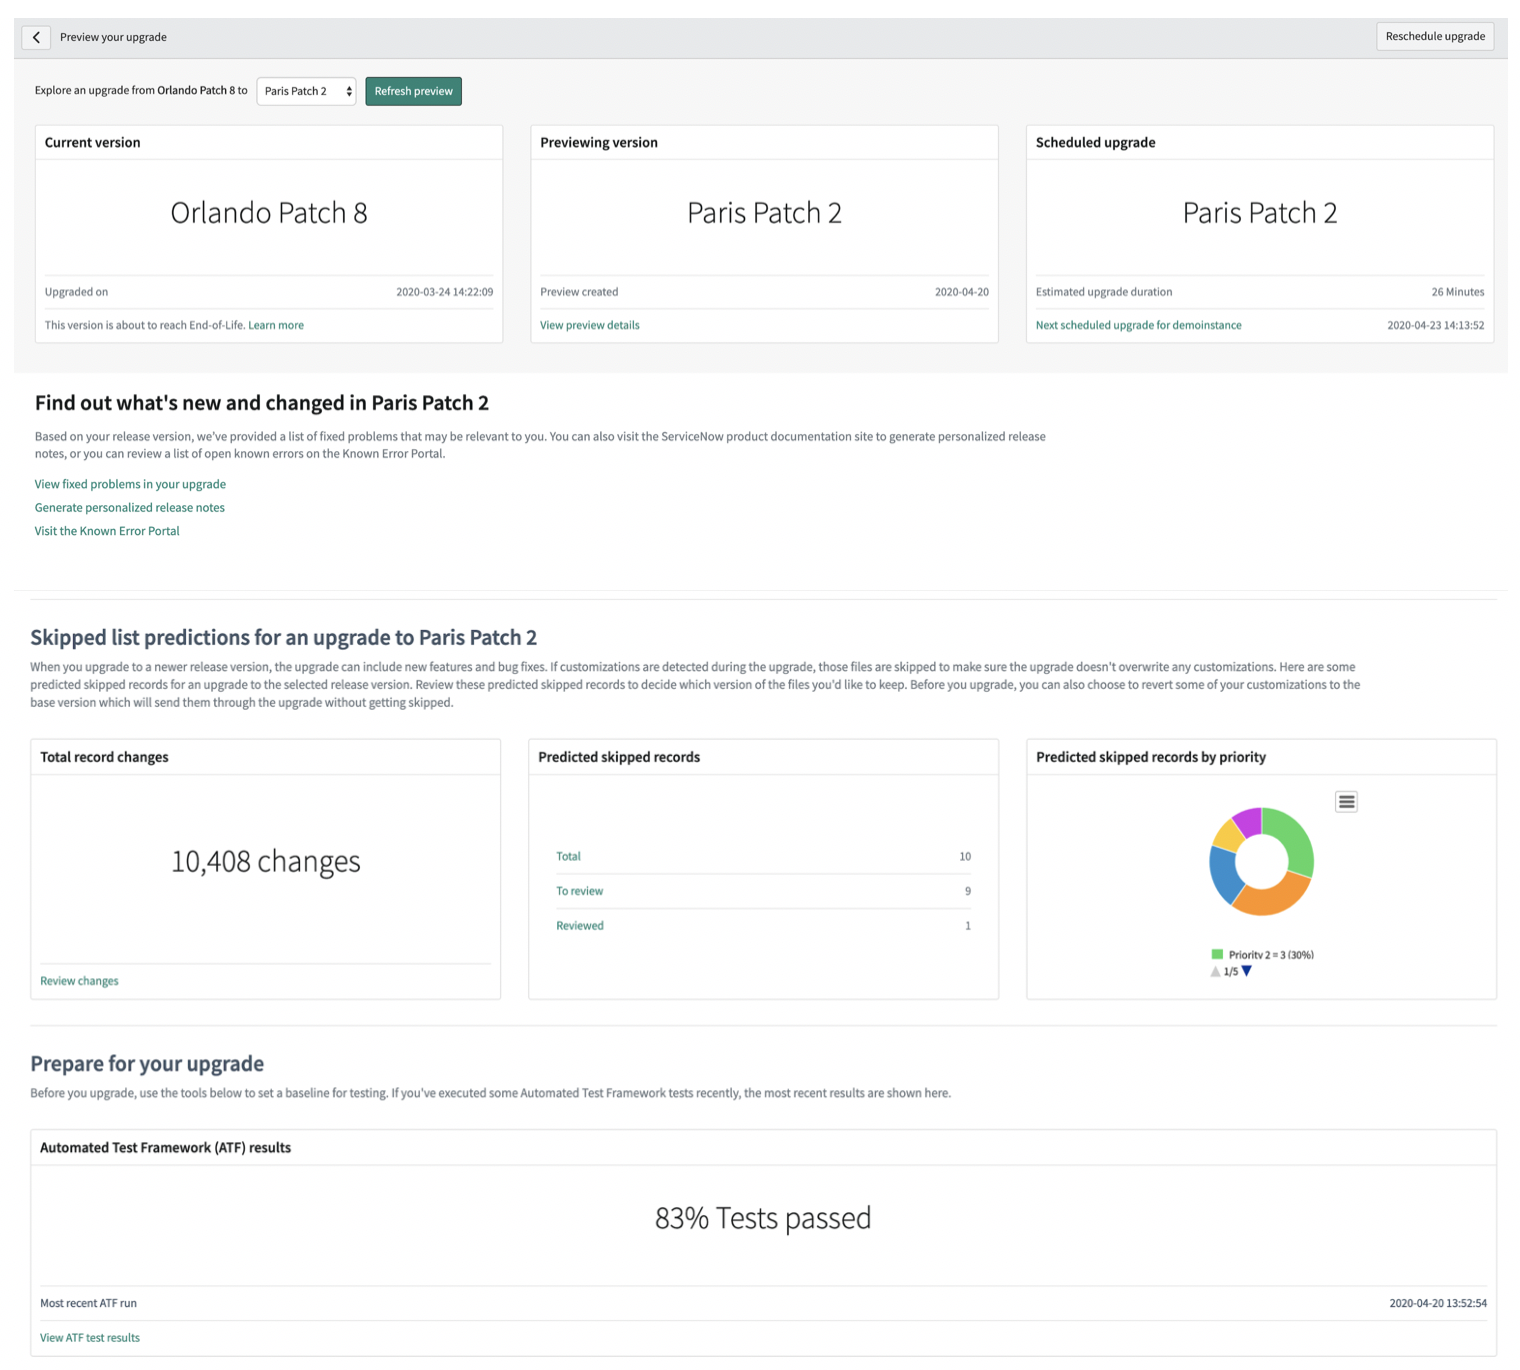Click Paris Patch 2 in Previewing version card
The height and width of the screenshot is (1370, 1520).
pos(764,213)
